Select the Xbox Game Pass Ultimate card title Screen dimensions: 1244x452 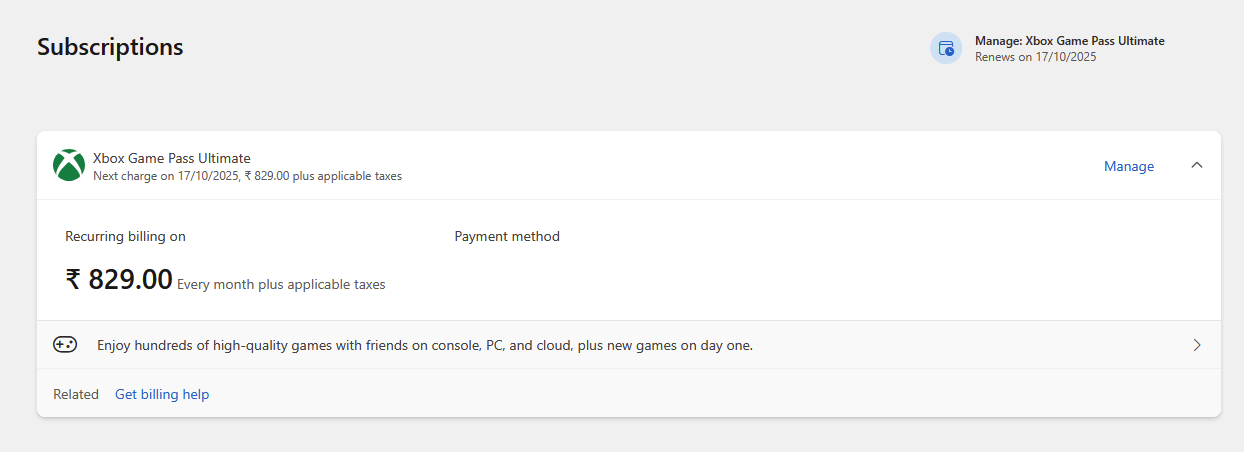coord(171,158)
